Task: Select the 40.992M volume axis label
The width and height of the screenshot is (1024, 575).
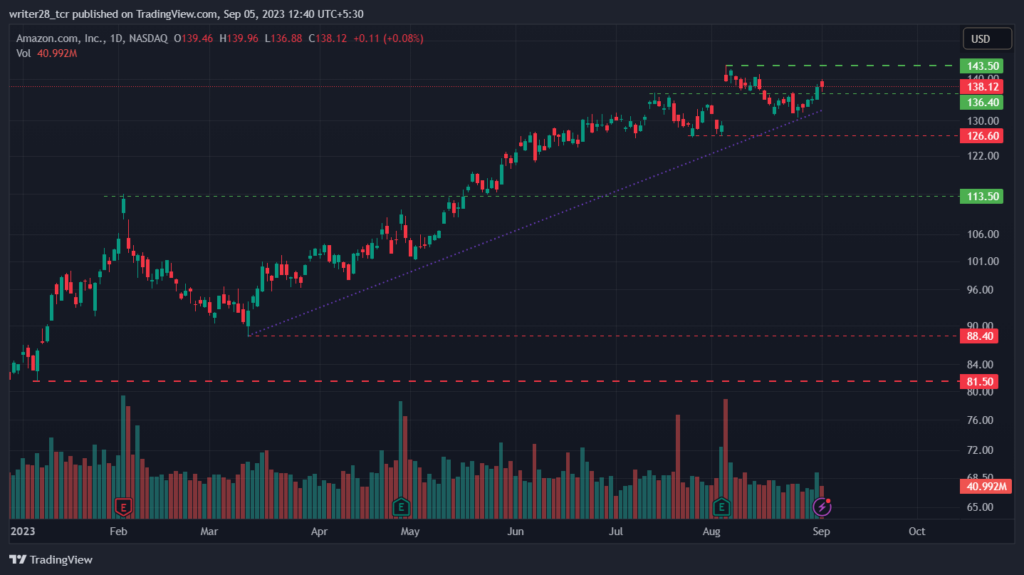Action: 985,486
